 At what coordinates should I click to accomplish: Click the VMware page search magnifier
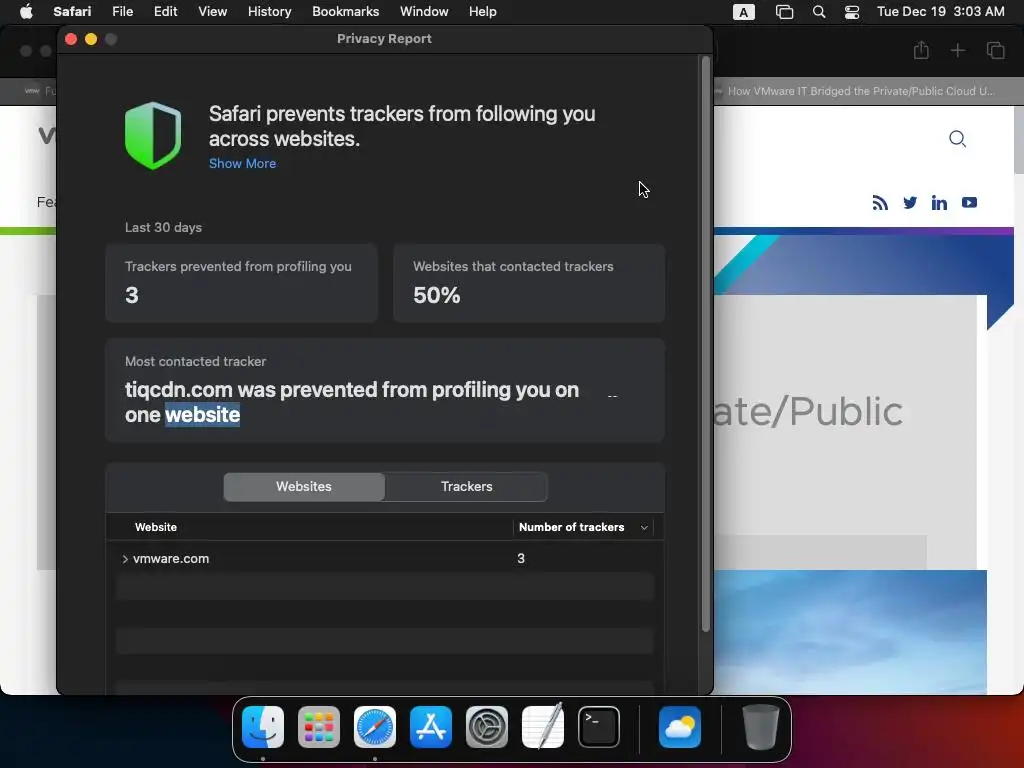(x=957, y=138)
